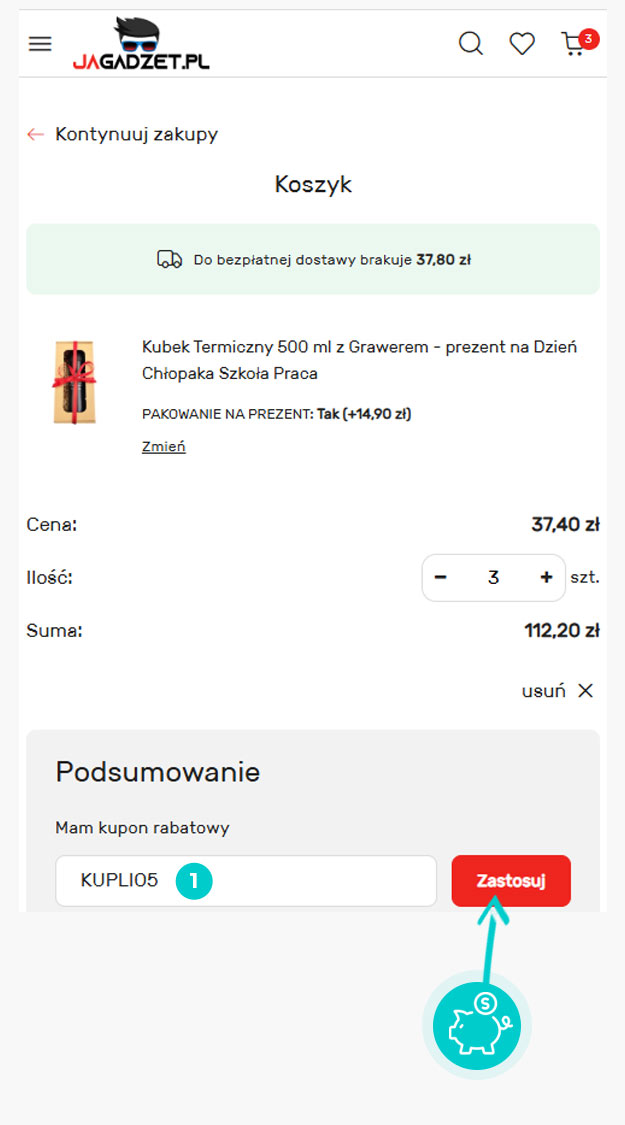Click the coupon code input field
This screenshot has height=1125, width=625.
coord(300,881)
